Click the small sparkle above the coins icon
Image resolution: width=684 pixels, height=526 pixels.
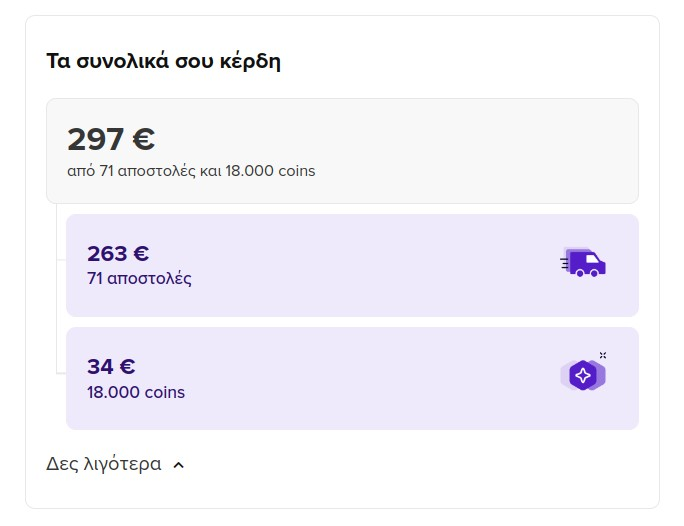pyautogui.click(x=603, y=355)
